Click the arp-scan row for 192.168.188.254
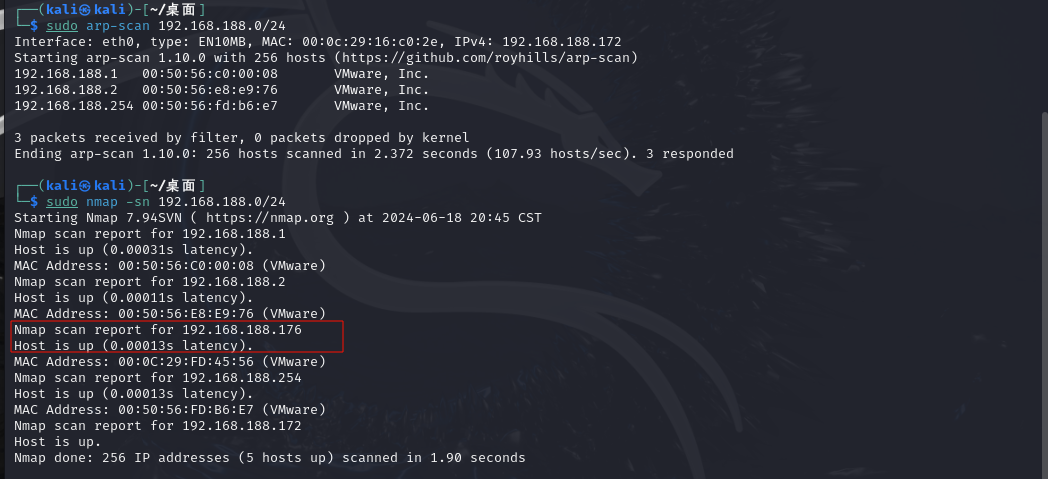 221,106
